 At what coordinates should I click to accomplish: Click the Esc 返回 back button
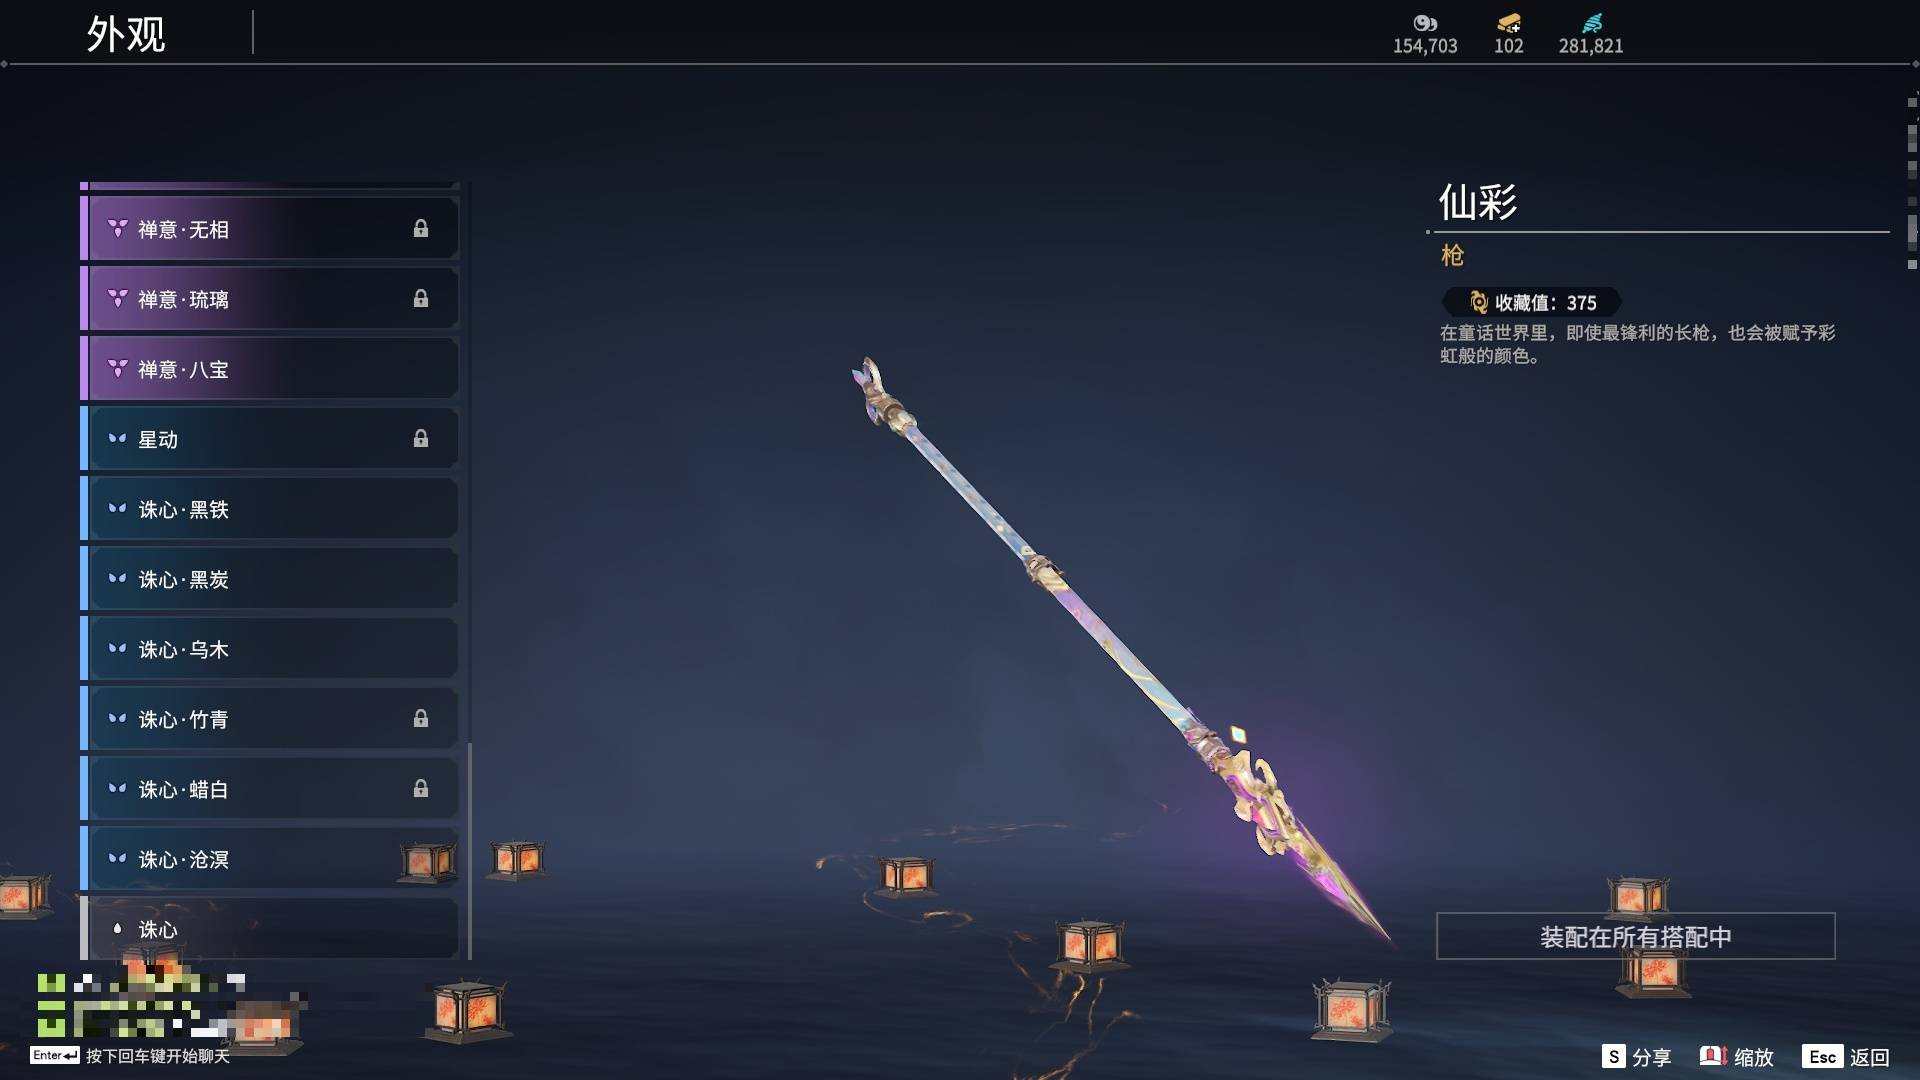coord(1846,1057)
